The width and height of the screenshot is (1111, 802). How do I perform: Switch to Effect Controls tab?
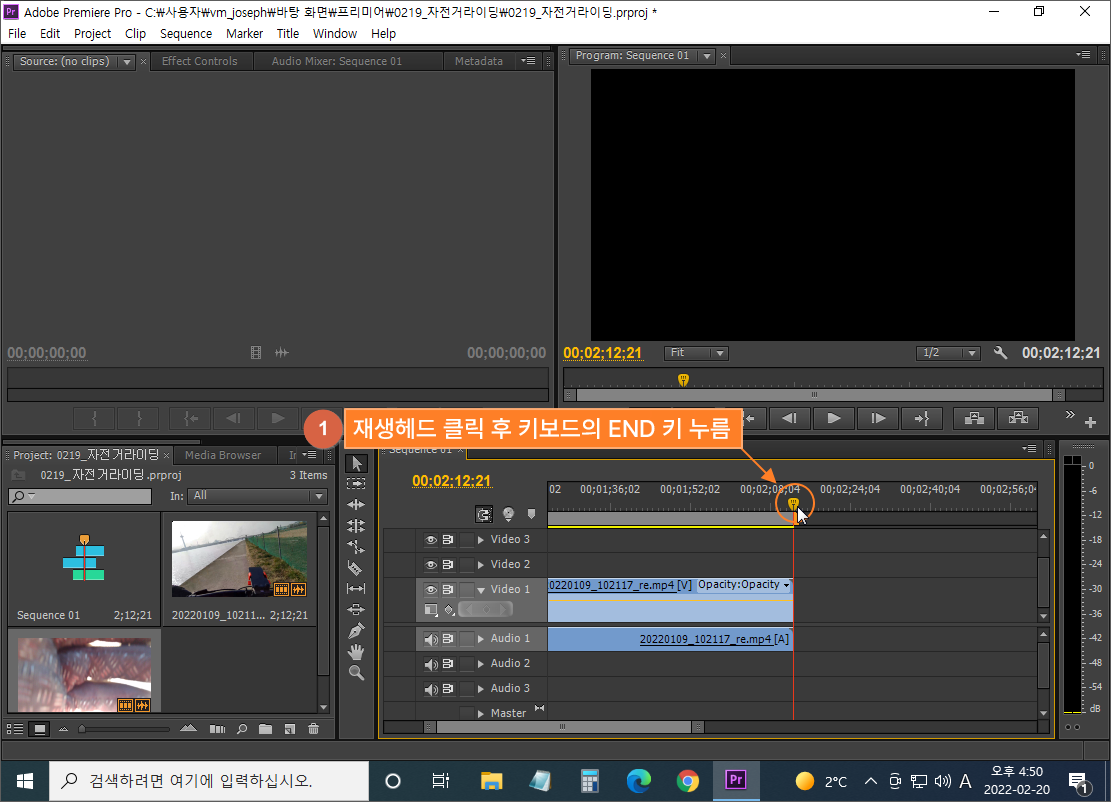[x=200, y=62]
